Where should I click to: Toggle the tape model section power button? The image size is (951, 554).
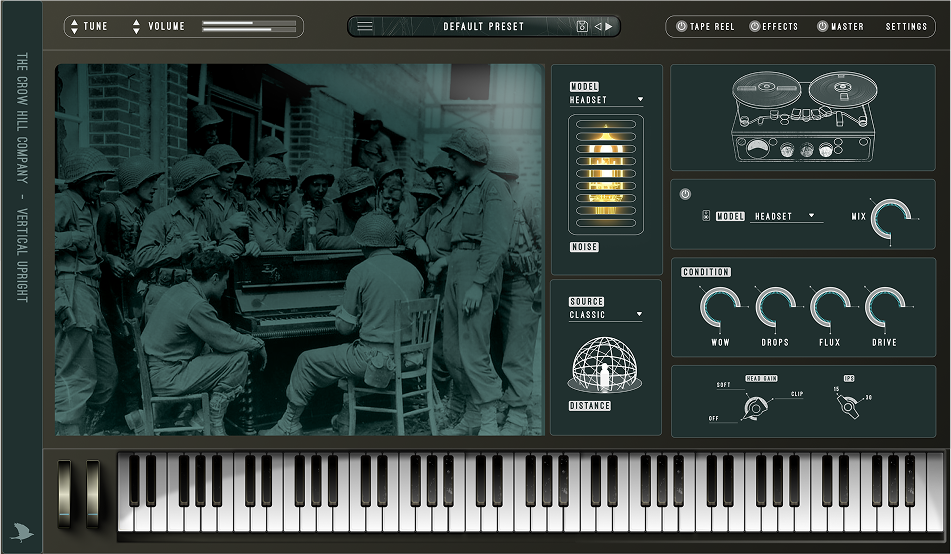pyautogui.click(x=685, y=194)
